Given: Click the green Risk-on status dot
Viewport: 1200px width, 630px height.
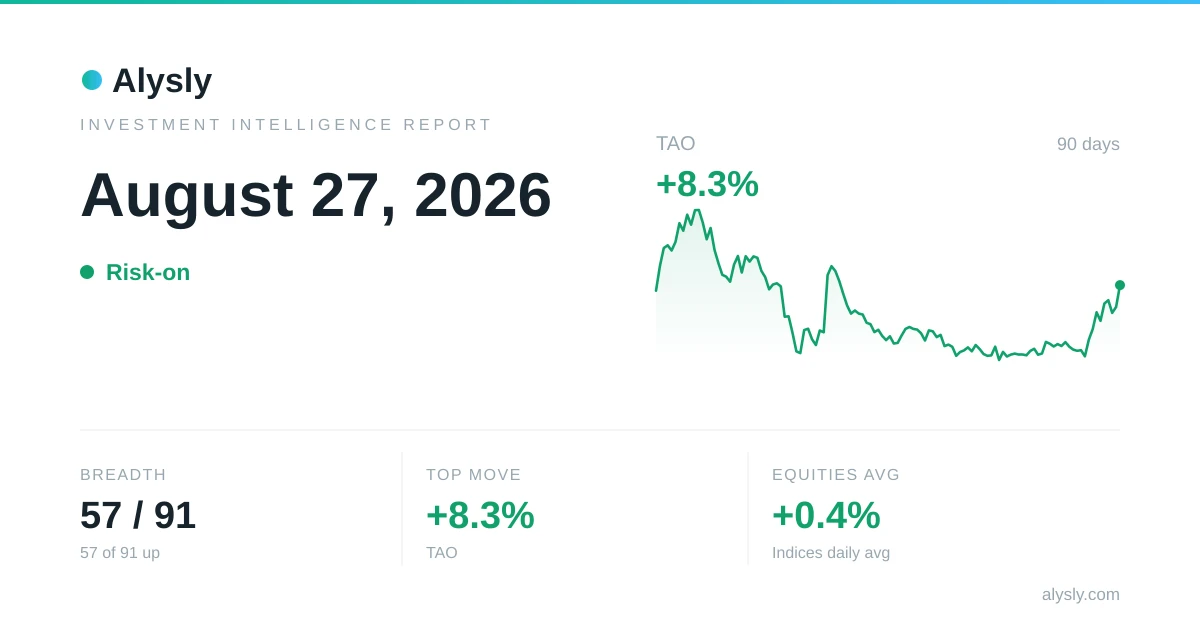Looking at the screenshot, I should pyautogui.click(x=87, y=272).
